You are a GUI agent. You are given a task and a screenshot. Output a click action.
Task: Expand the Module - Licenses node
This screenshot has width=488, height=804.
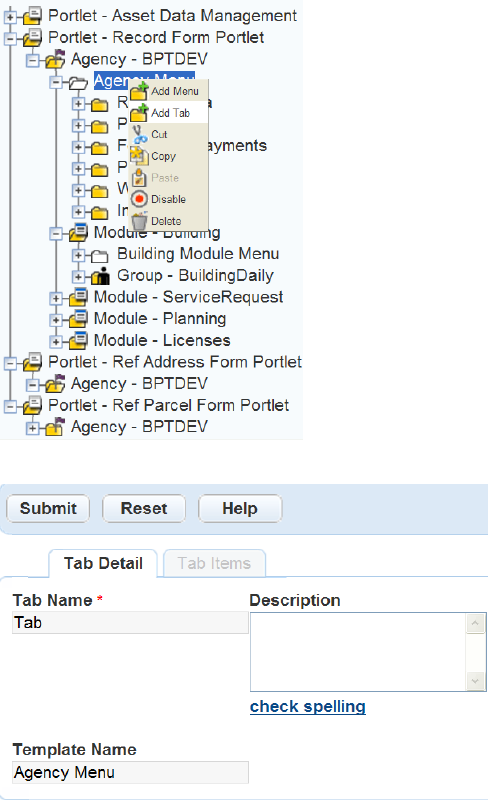[x=55, y=341]
